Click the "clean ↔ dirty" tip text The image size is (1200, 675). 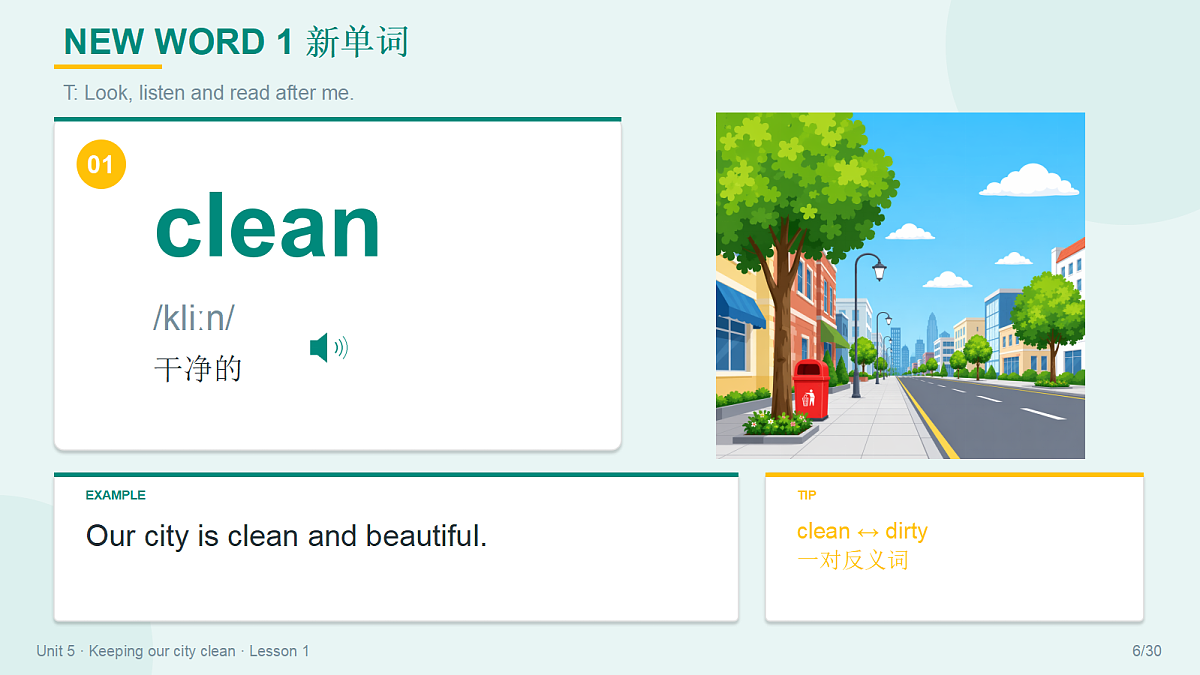coord(862,531)
